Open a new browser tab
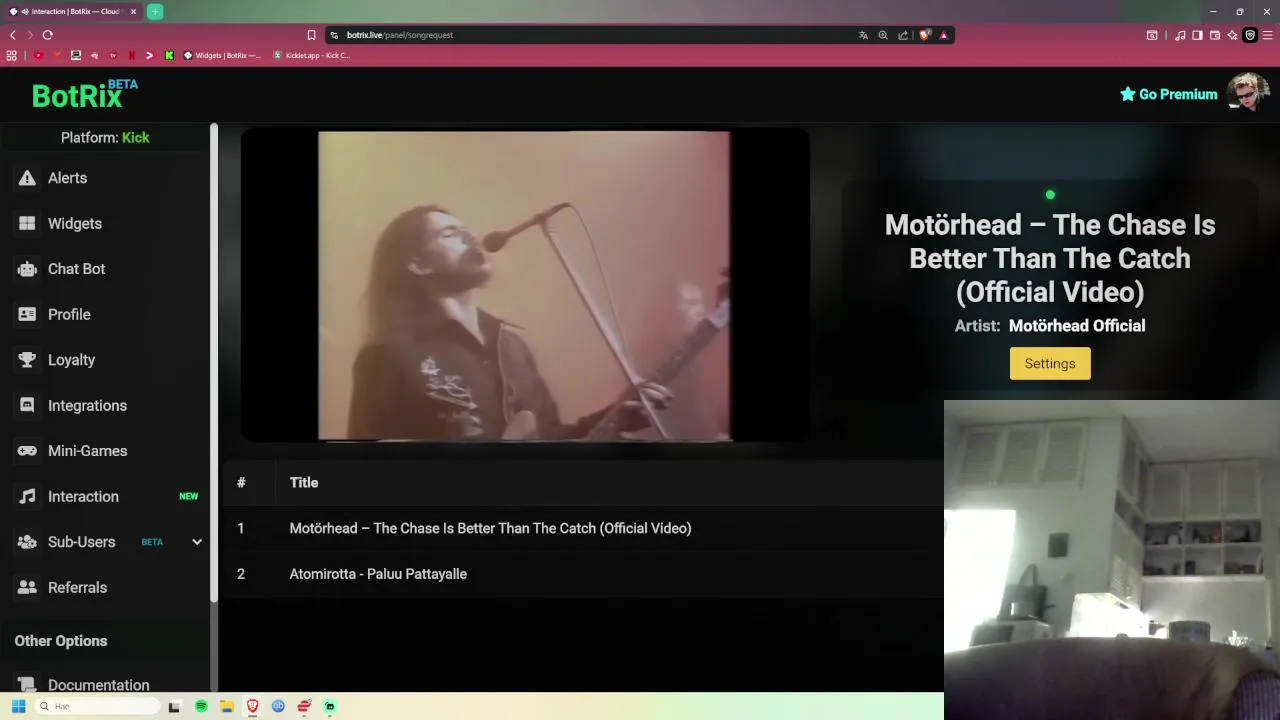Screen dimensions: 1280x720 [155, 12]
